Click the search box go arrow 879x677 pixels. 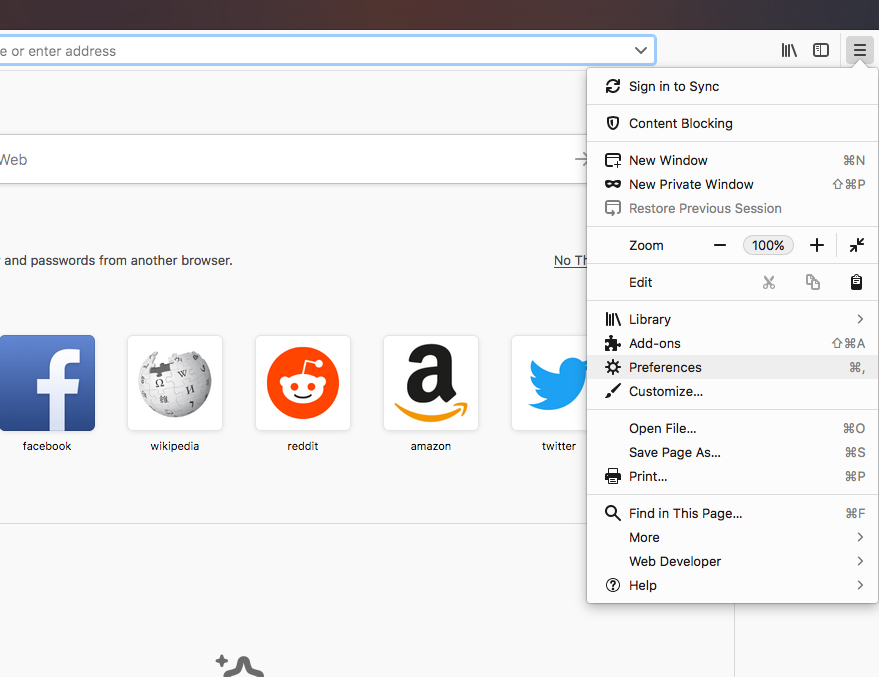(x=581, y=160)
